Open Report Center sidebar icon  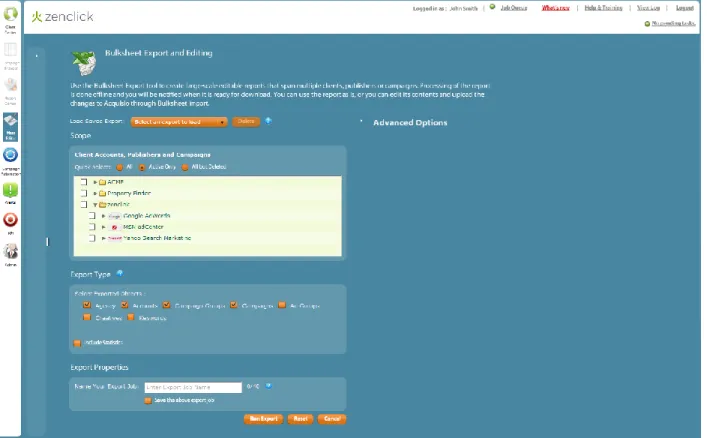pos(10,84)
